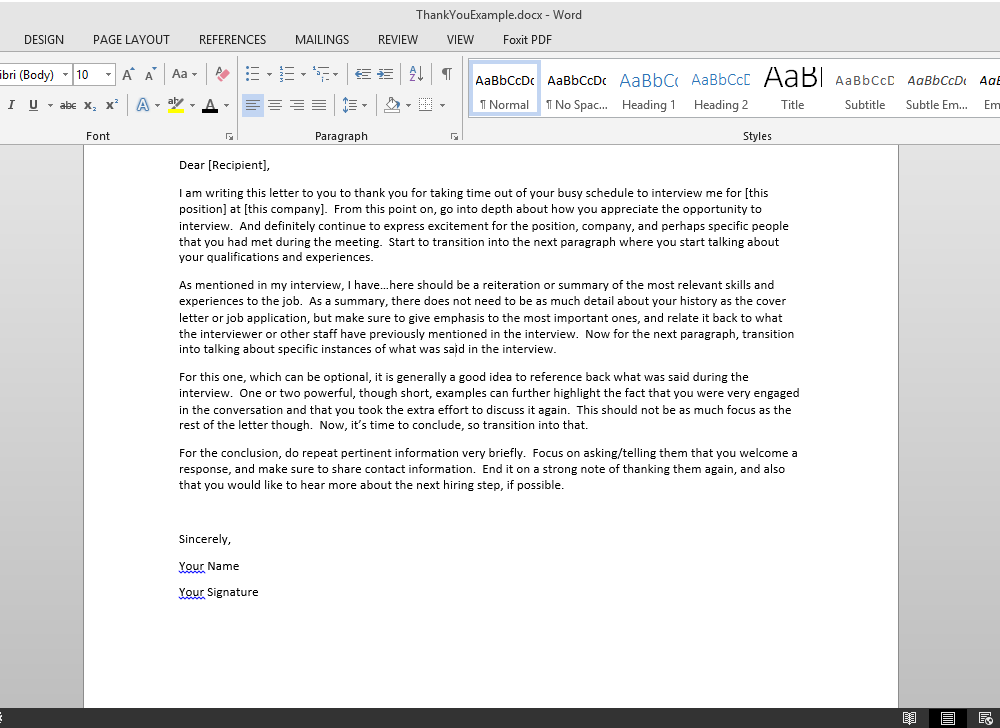The height and width of the screenshot is (728, 1000).
Task: Place cursor in 'Dear [Recipient],' line
Action: coord(224,165)
